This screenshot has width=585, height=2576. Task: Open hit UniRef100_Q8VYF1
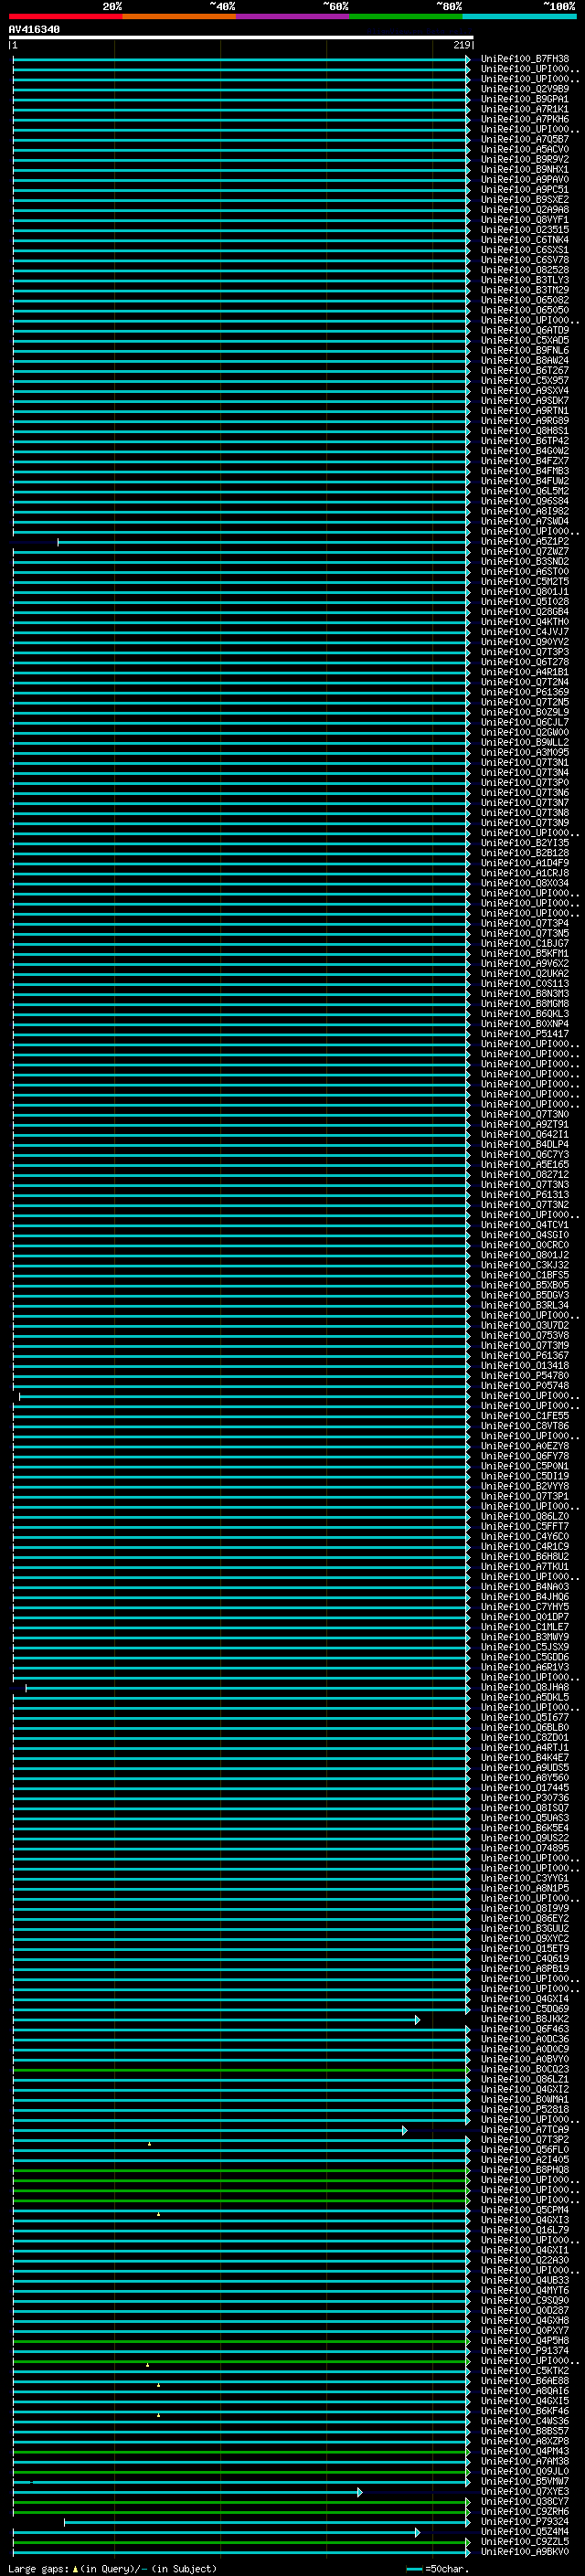click(x=525, y=220)
